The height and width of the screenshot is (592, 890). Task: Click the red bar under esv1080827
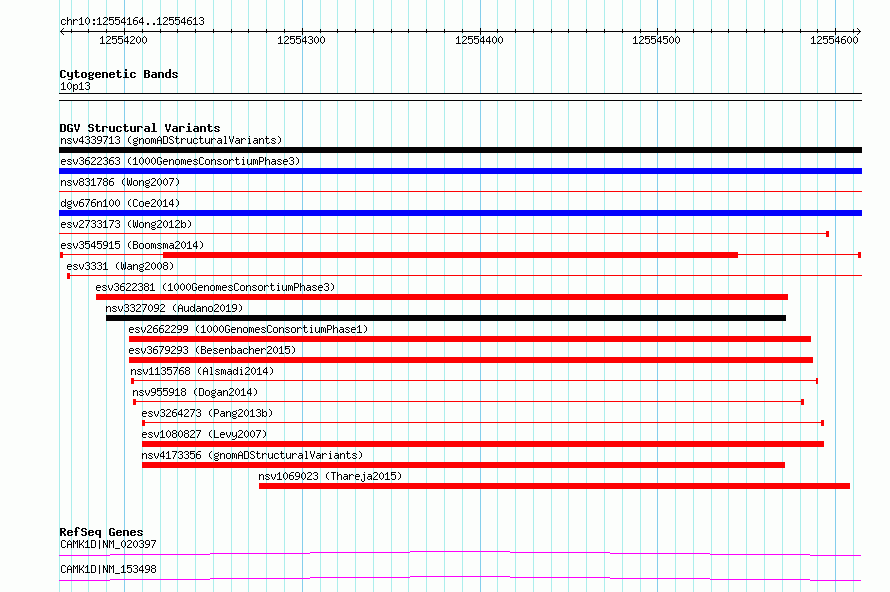click(482, 444)
